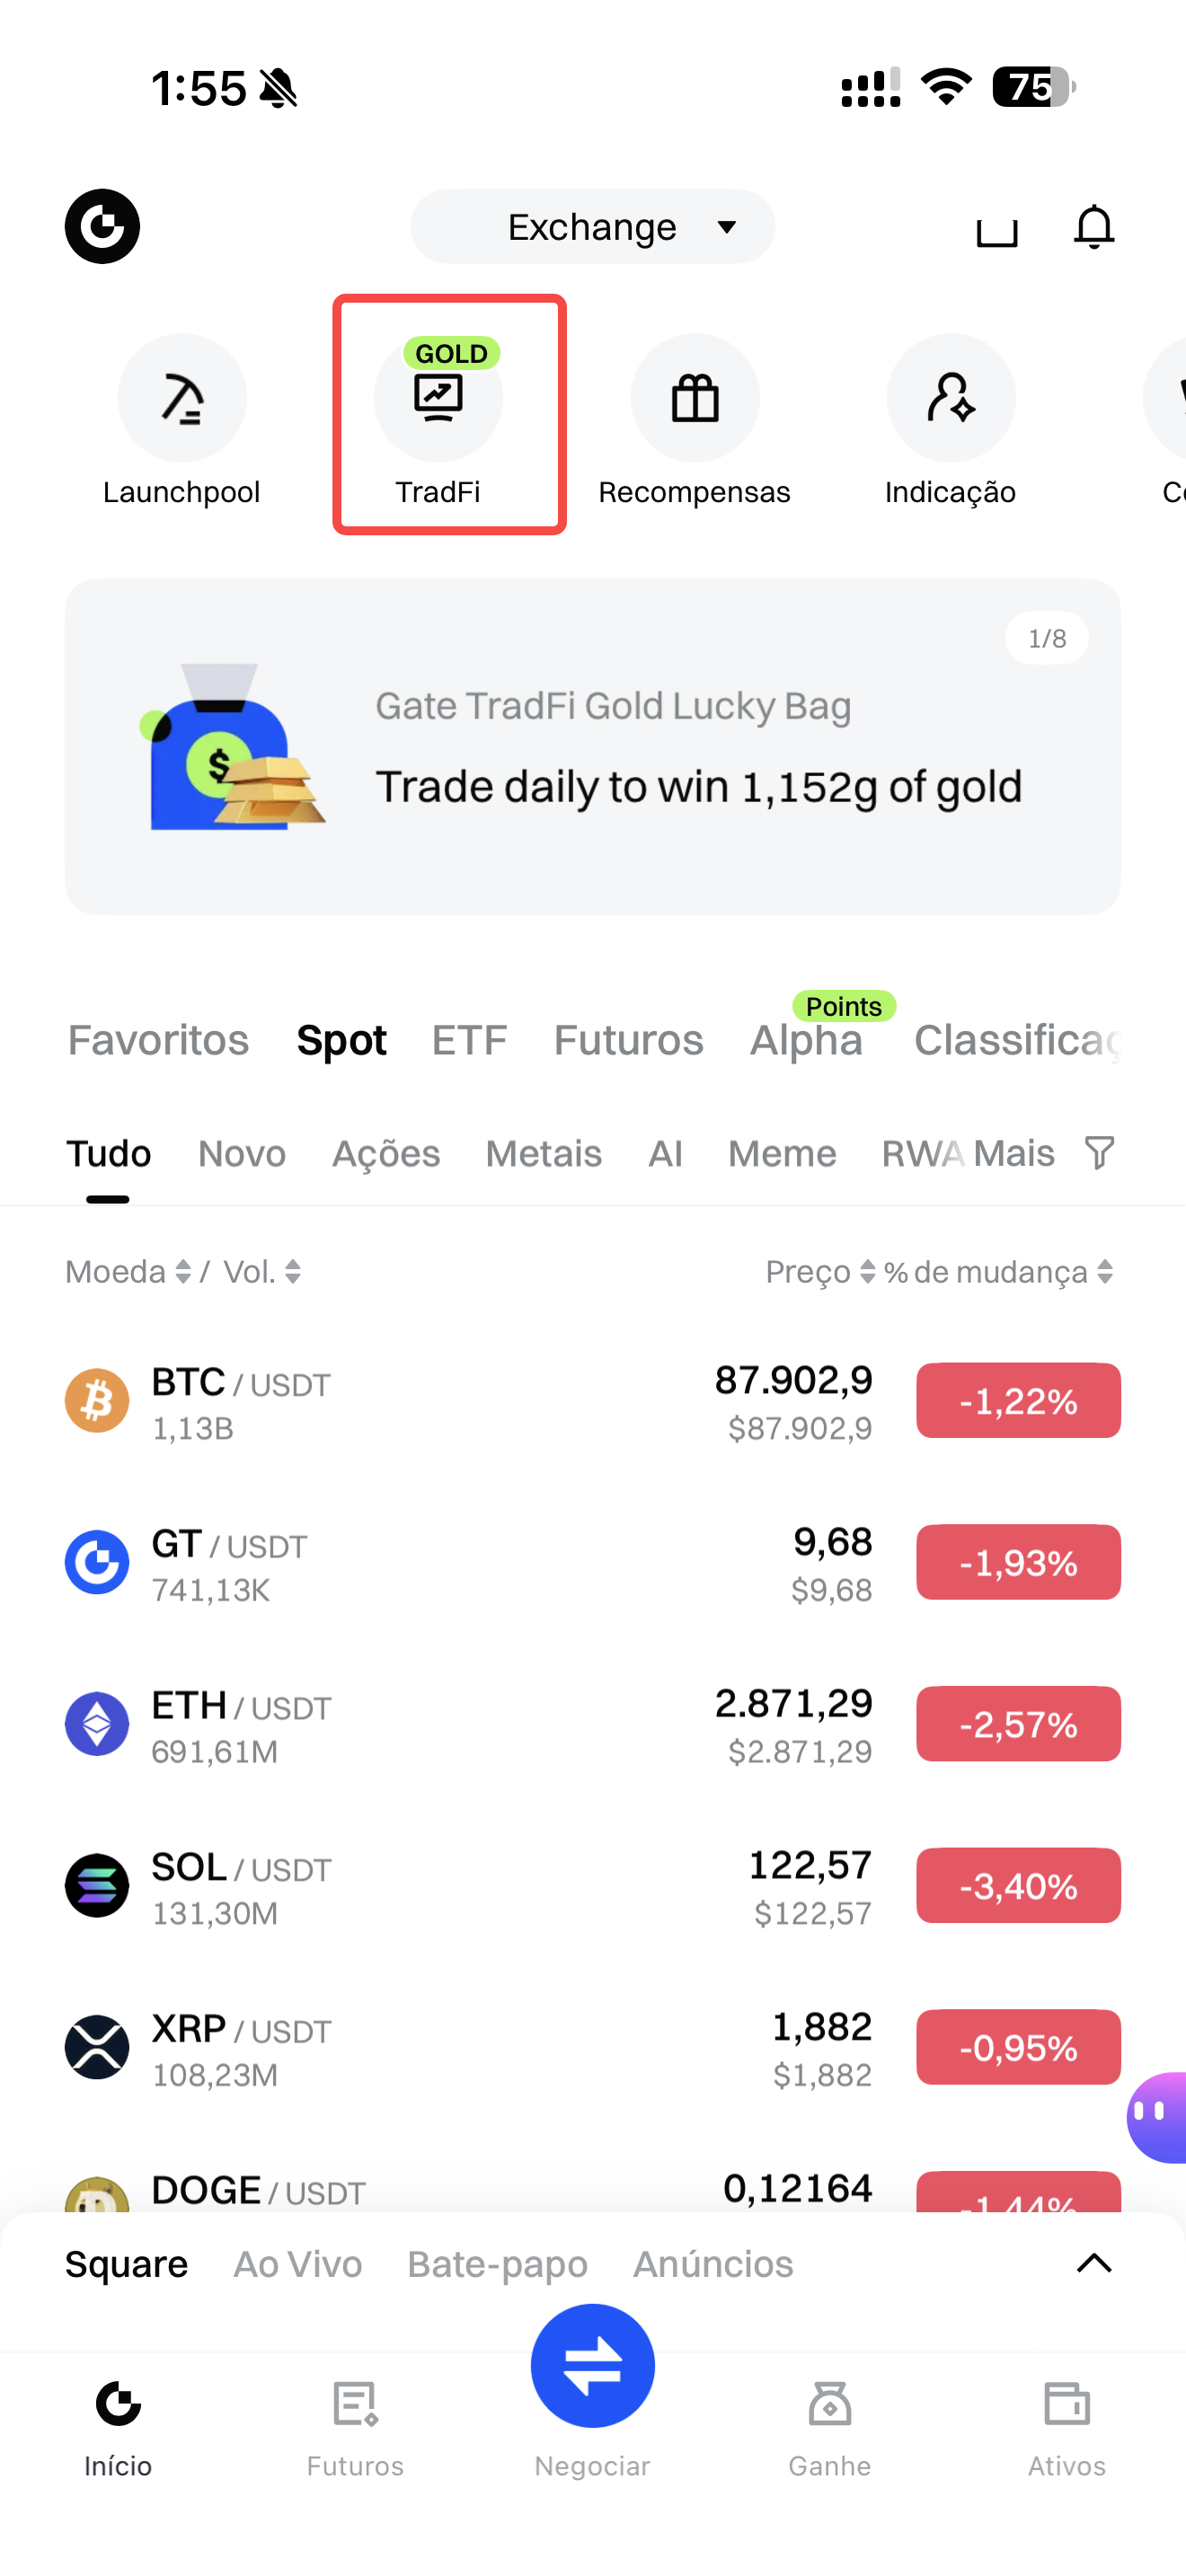Open the market filter funnel icon

[x=1099, y=1153]
